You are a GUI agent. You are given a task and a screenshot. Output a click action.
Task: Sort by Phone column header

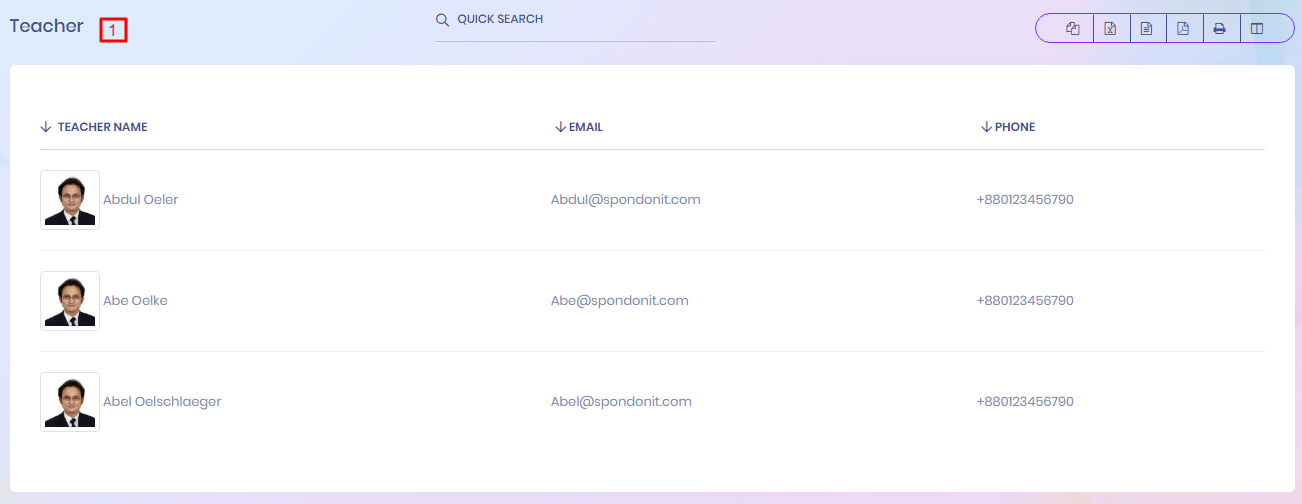coord(1014,127)
